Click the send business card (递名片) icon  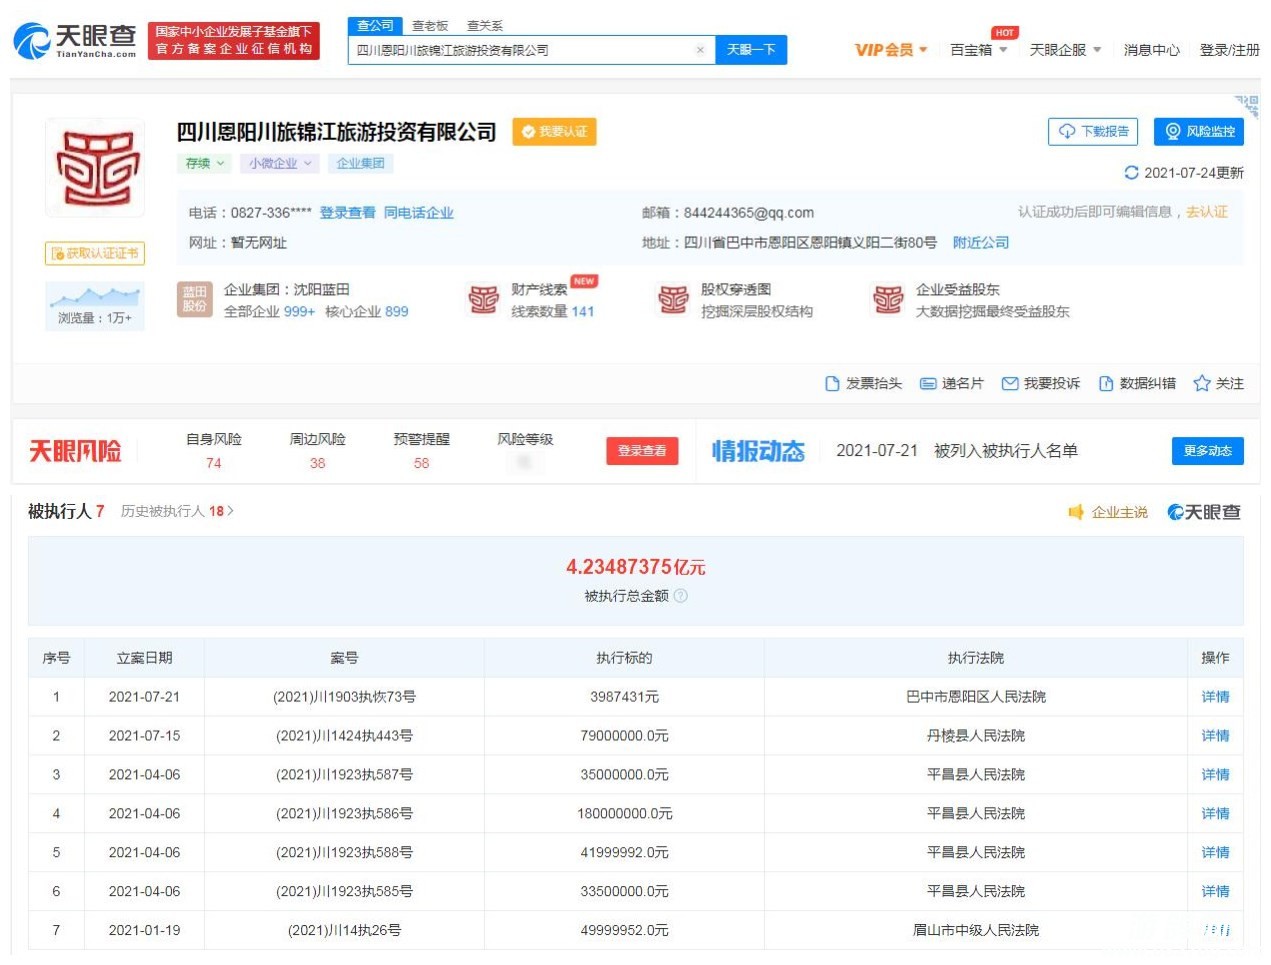coord(928,384)
